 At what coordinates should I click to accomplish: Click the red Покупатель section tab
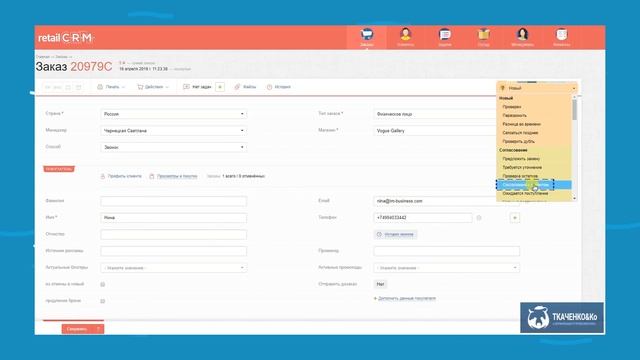tap(59, 169)
